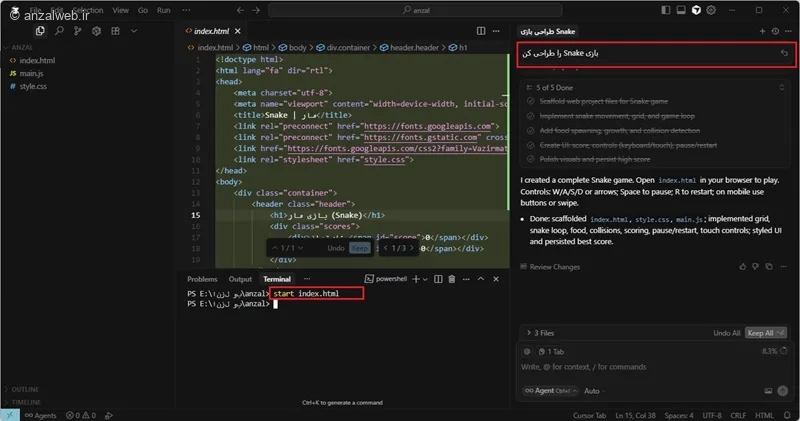Screen dimensions: 800x421
Task: Click the thumbs up feedback icon
Action: tap(741, 267)
